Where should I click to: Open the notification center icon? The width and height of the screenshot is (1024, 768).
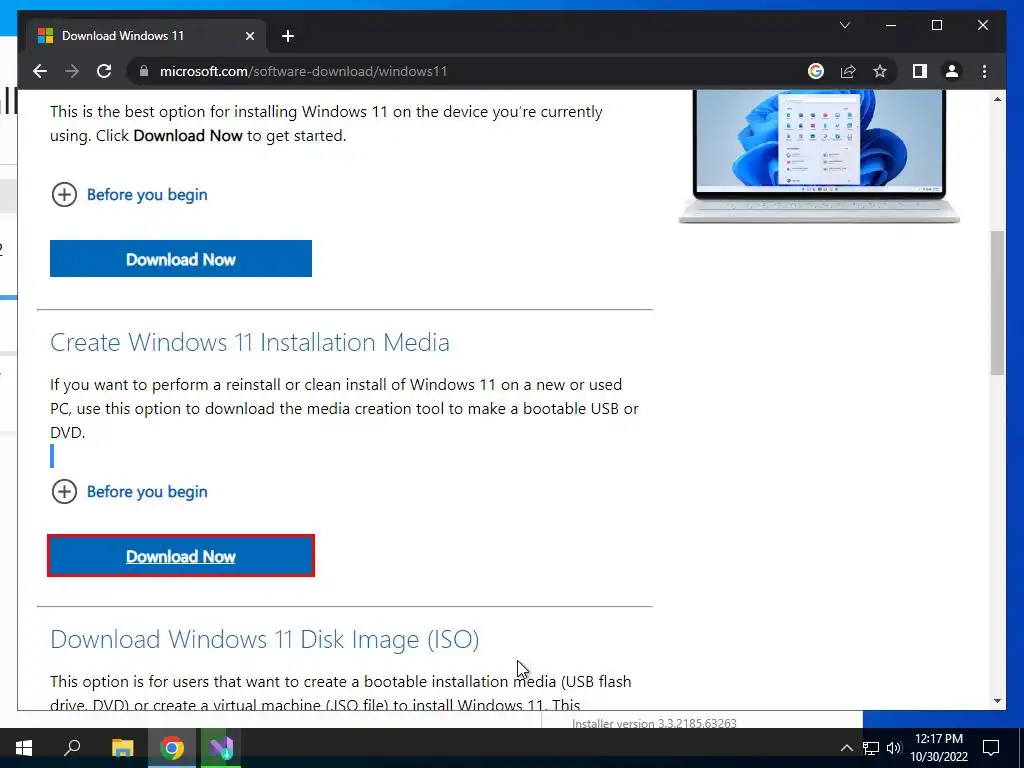[x=991, y=748]
